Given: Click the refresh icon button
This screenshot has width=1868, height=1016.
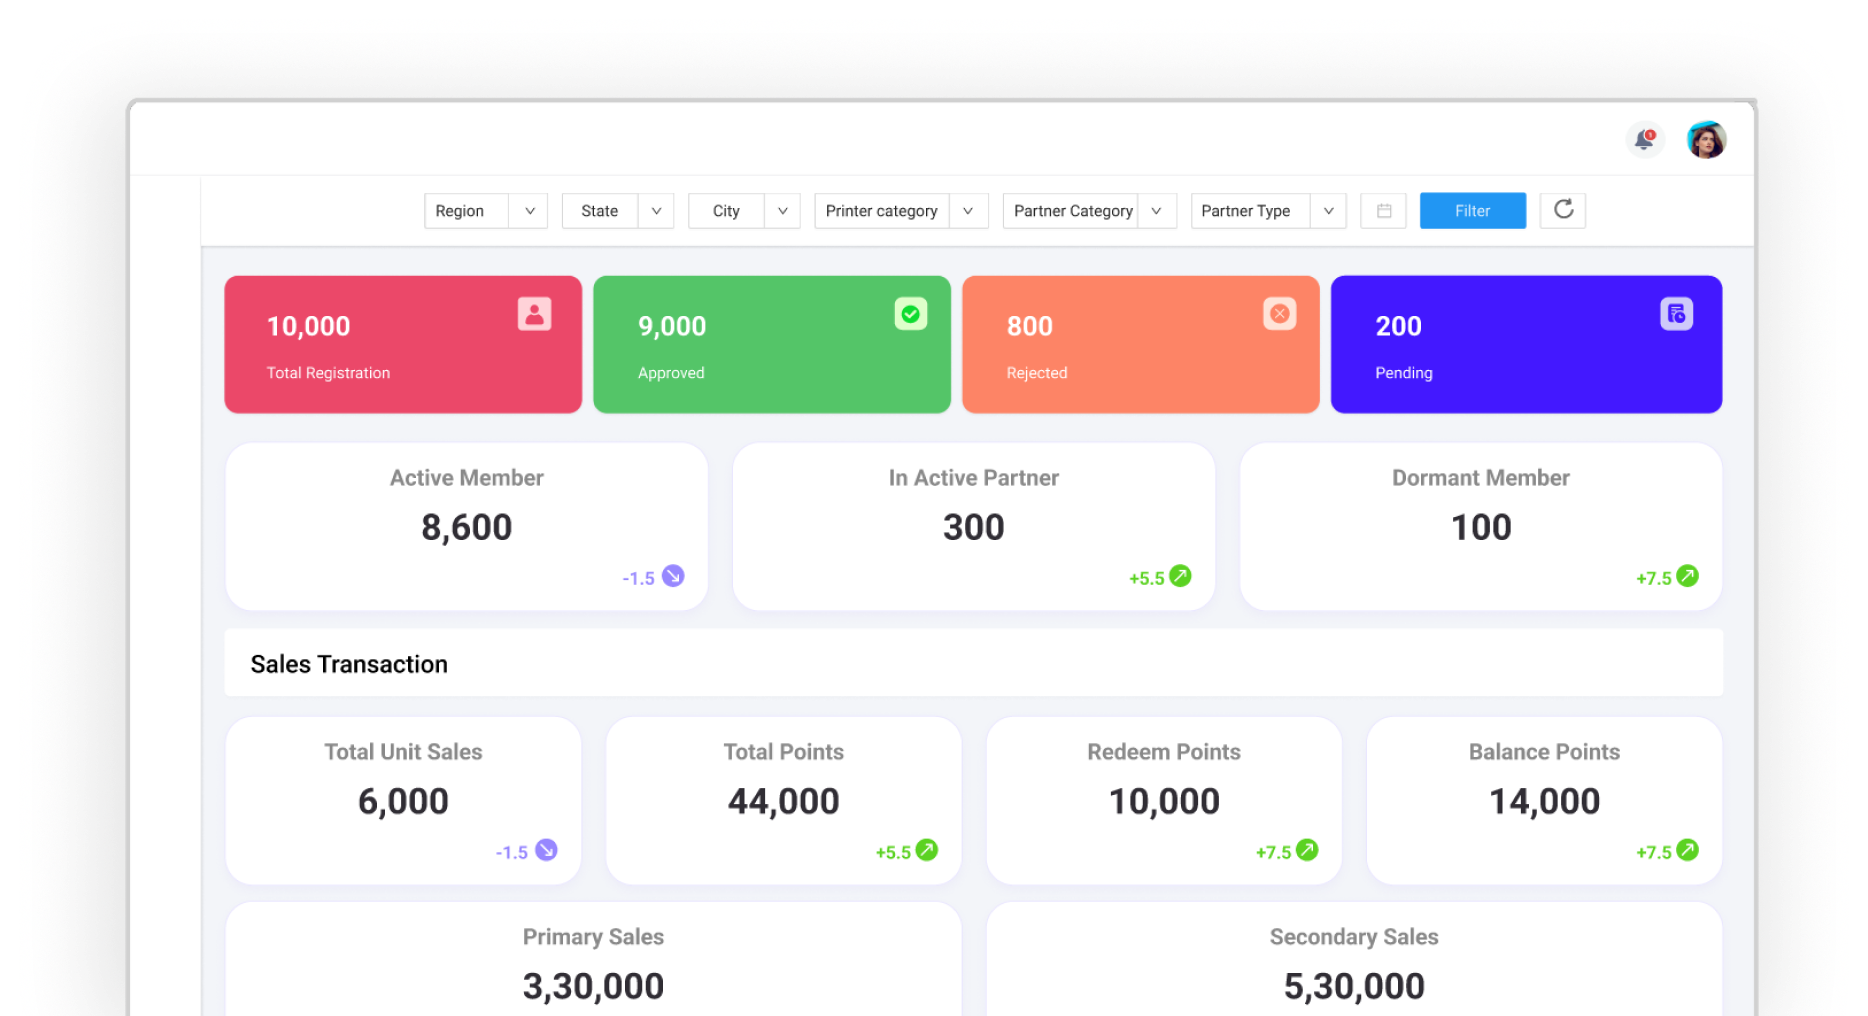Looking at the screenshot, I should click(1563, 210).
